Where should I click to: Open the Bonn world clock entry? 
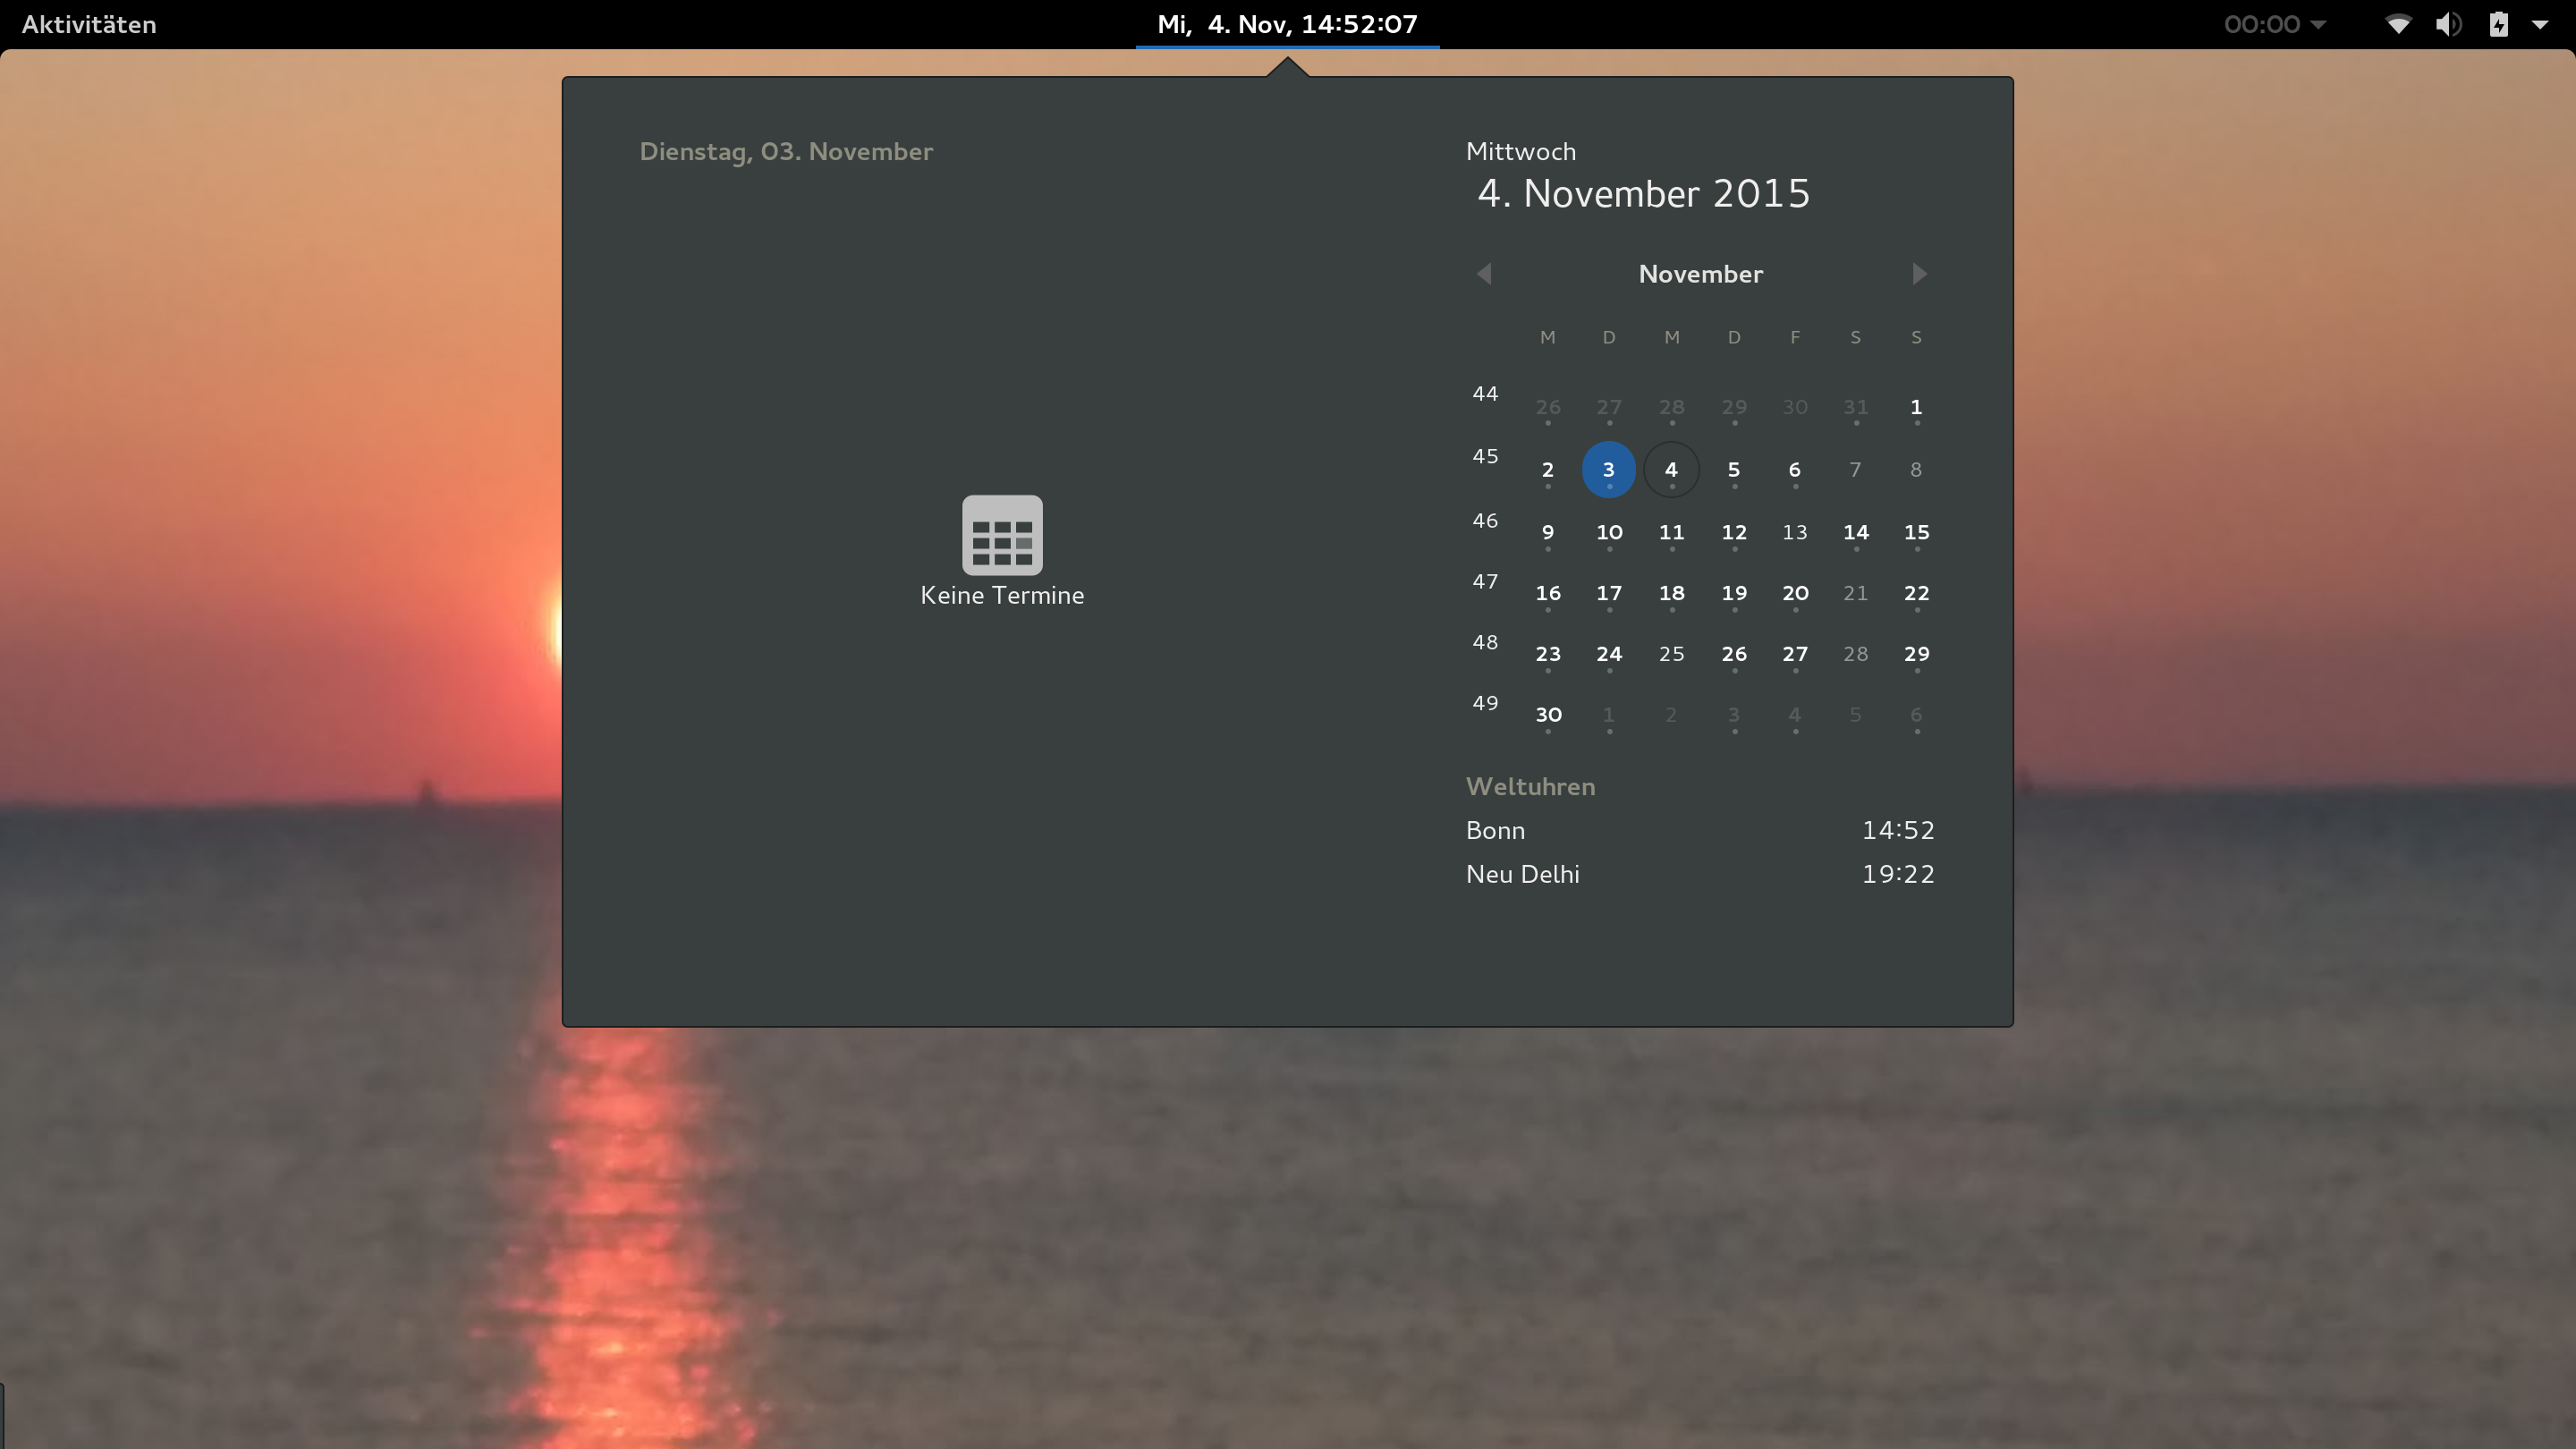click(x=1700, y=831)
